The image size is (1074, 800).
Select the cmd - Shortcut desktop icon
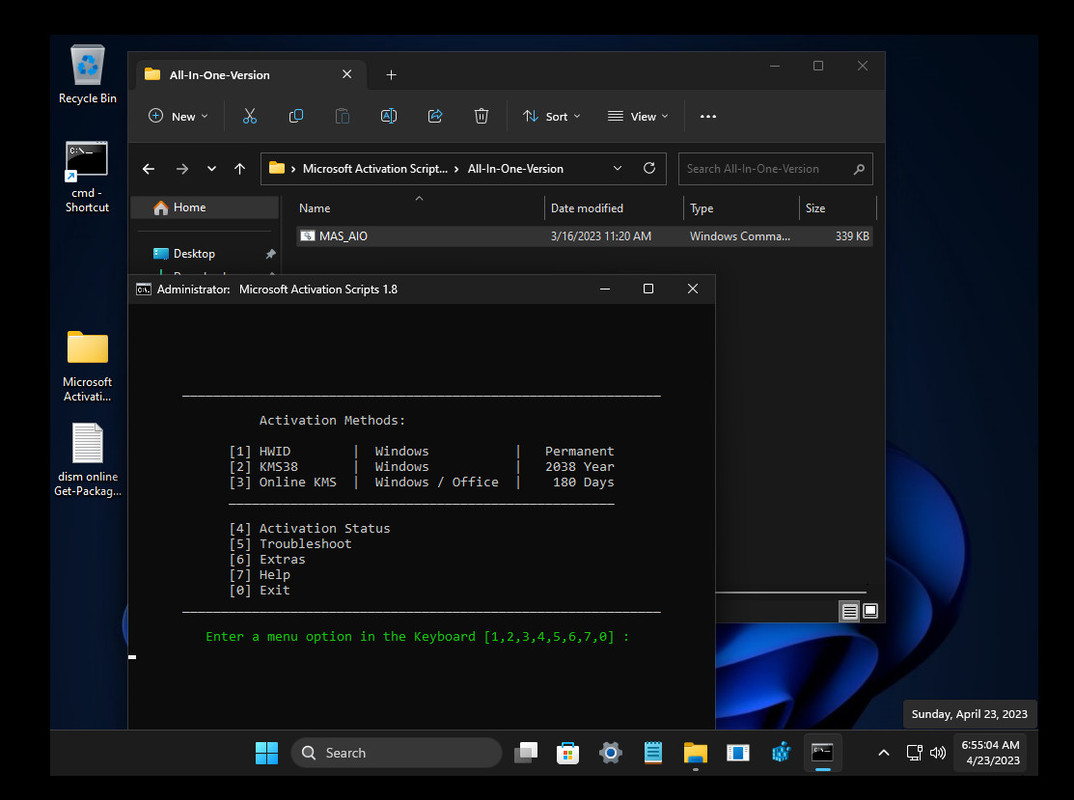(87, 177)
